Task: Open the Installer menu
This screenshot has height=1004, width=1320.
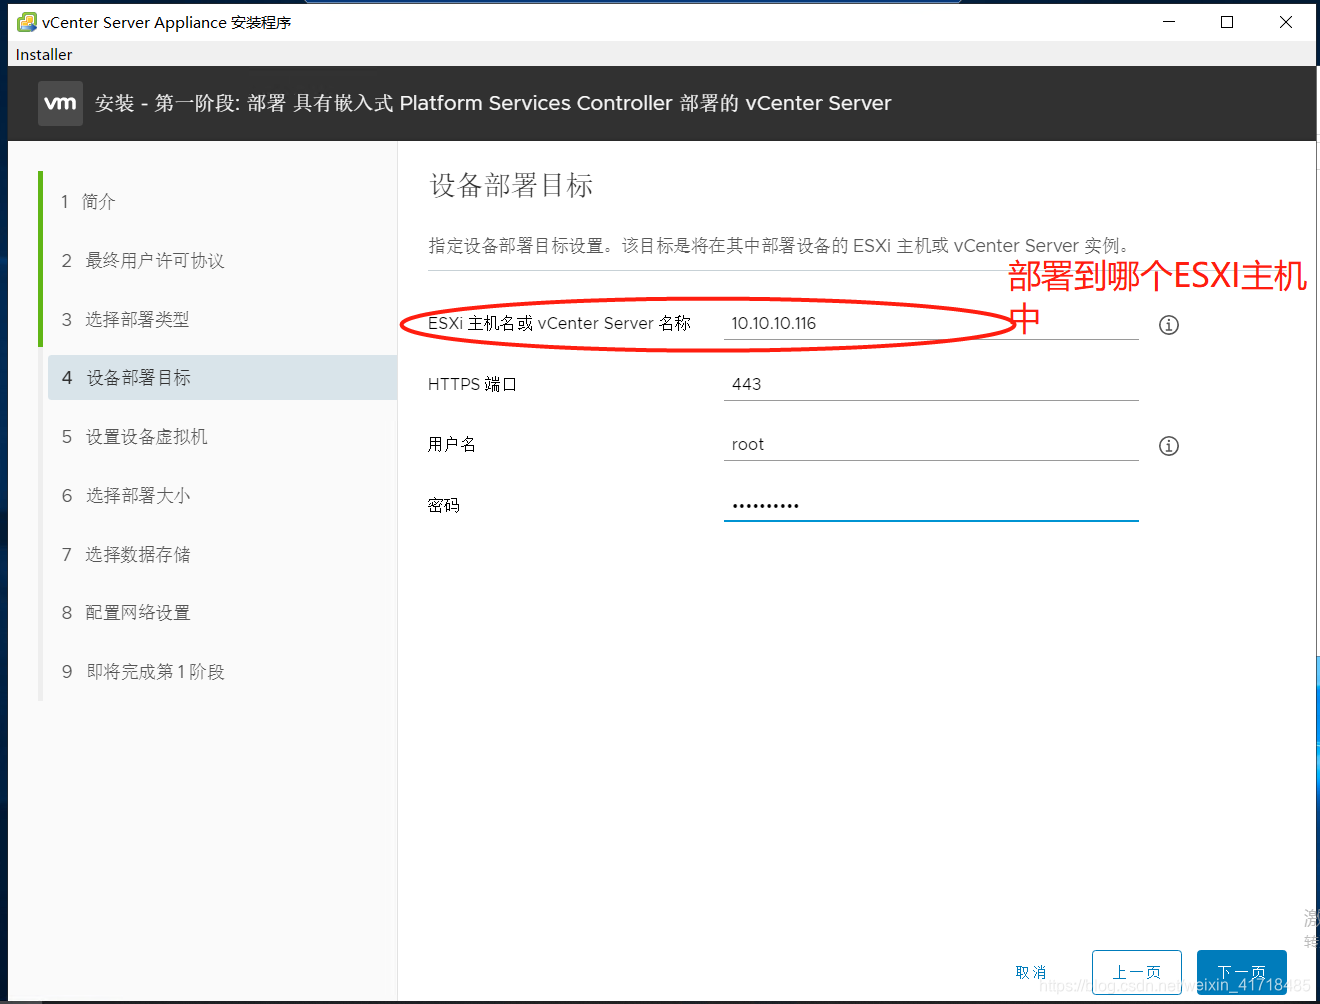Action: 44,54
